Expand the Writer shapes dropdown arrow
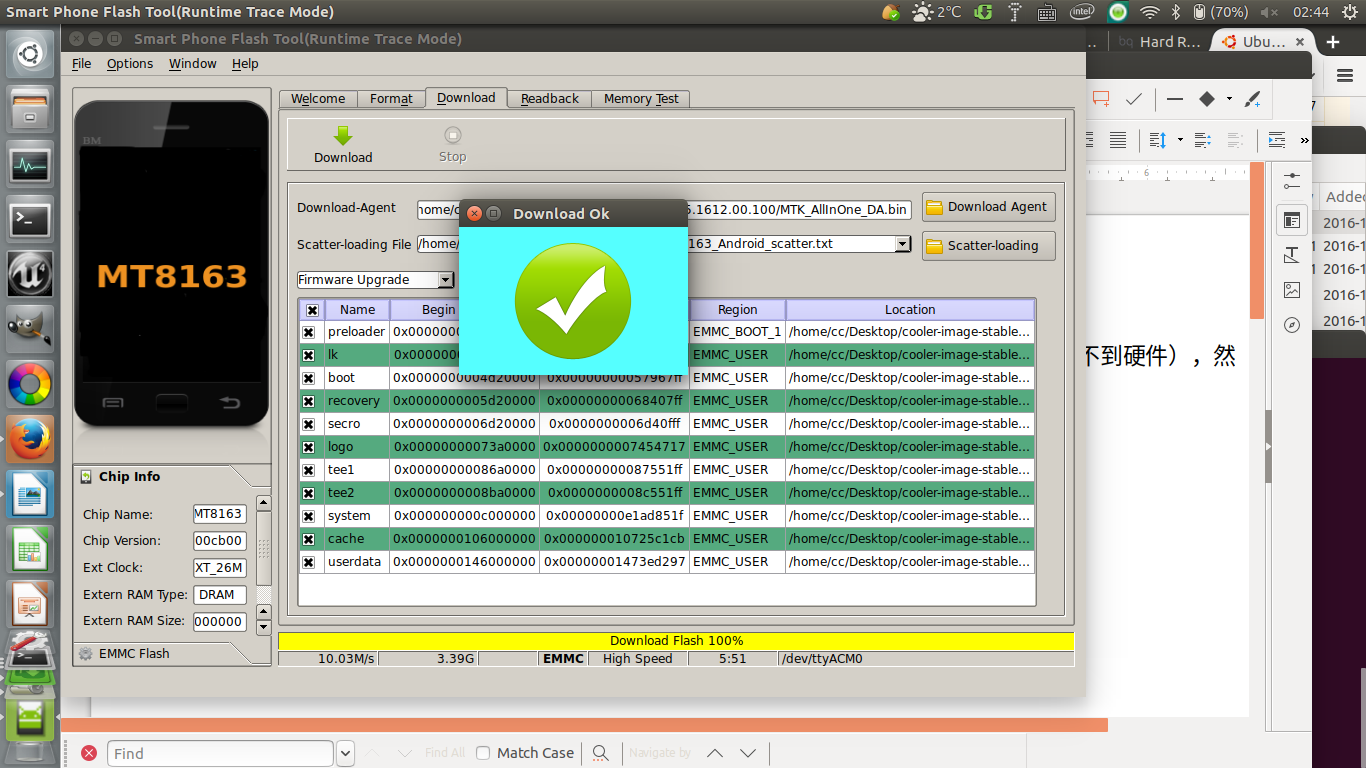1366x768 pixels. coord(1228,99)
